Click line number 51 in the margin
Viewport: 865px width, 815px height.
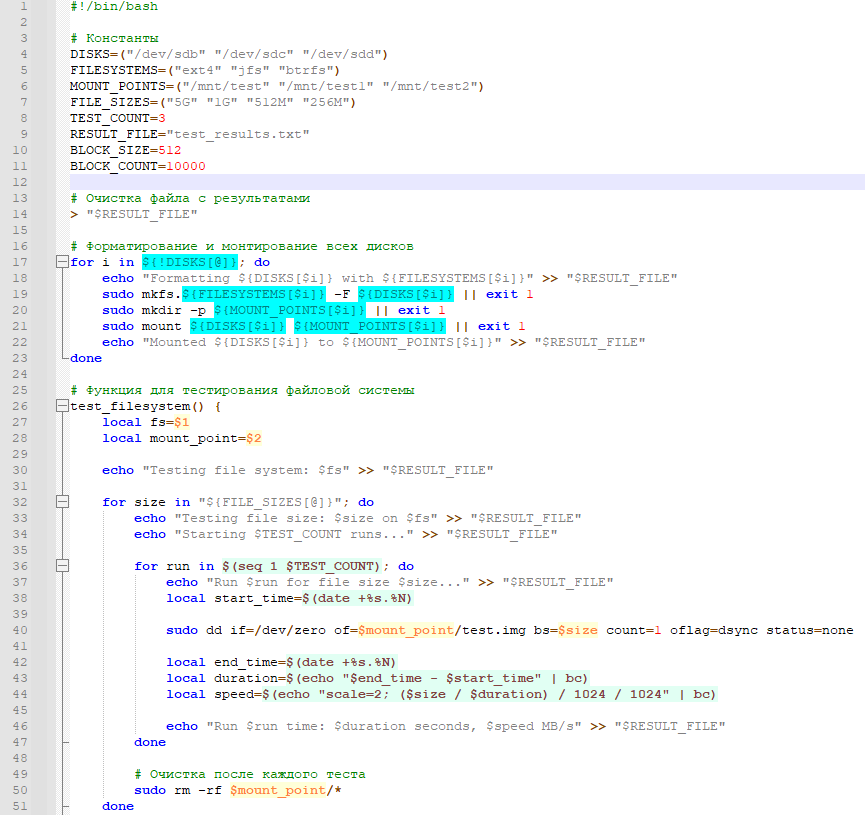20,806
